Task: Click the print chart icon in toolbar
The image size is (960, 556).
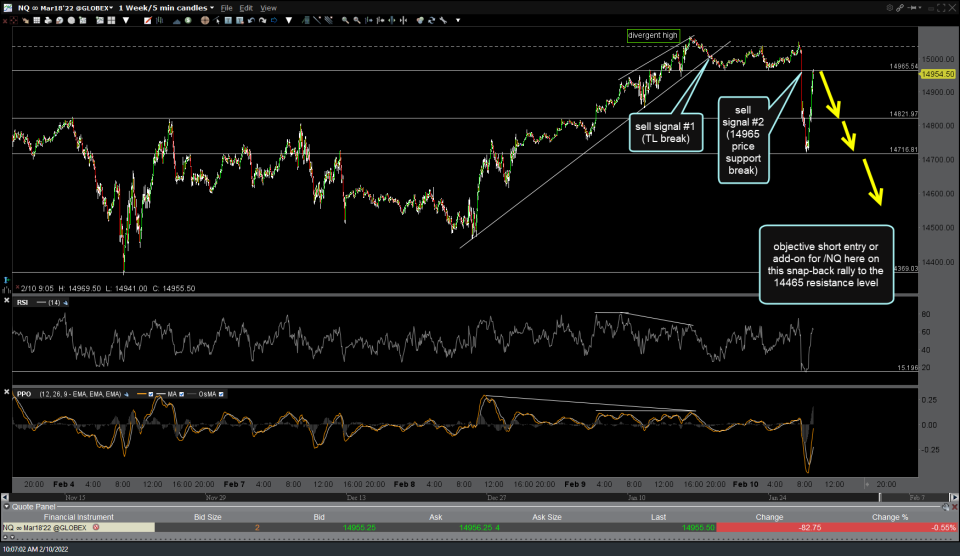Action: [48, 20]
